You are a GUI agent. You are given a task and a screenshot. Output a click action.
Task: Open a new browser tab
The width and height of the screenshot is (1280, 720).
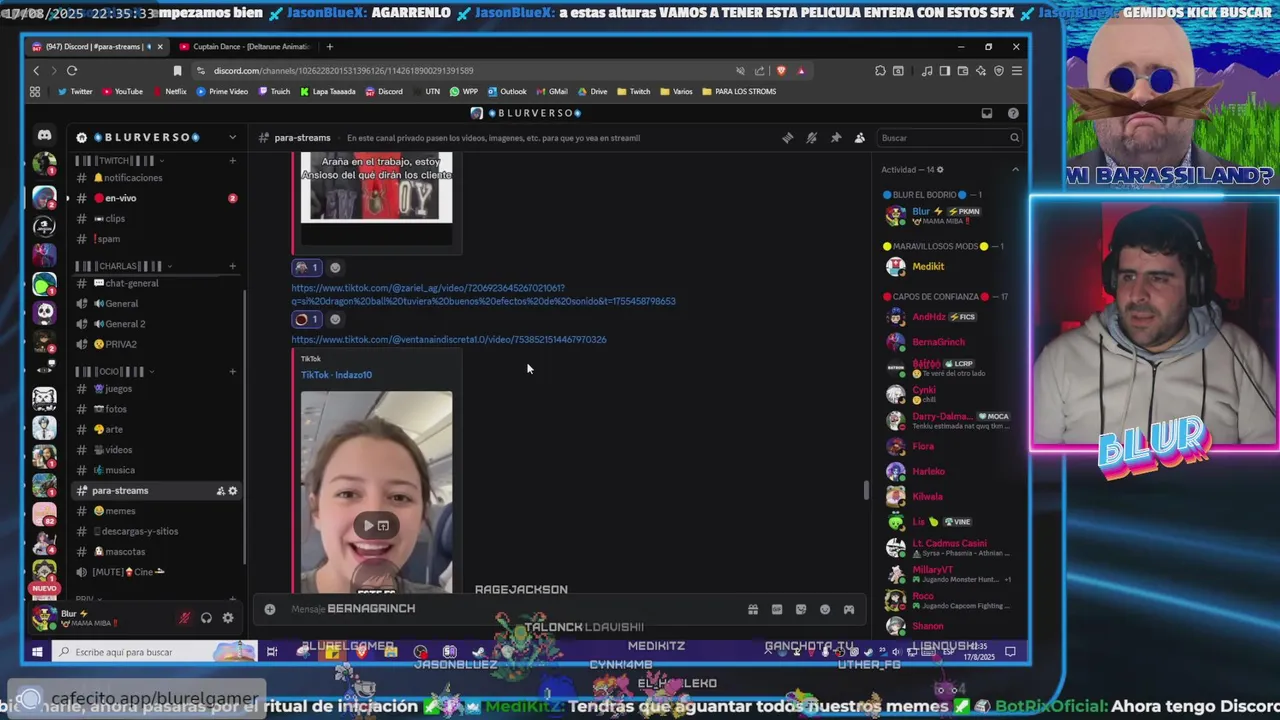[x=330, y=47]
